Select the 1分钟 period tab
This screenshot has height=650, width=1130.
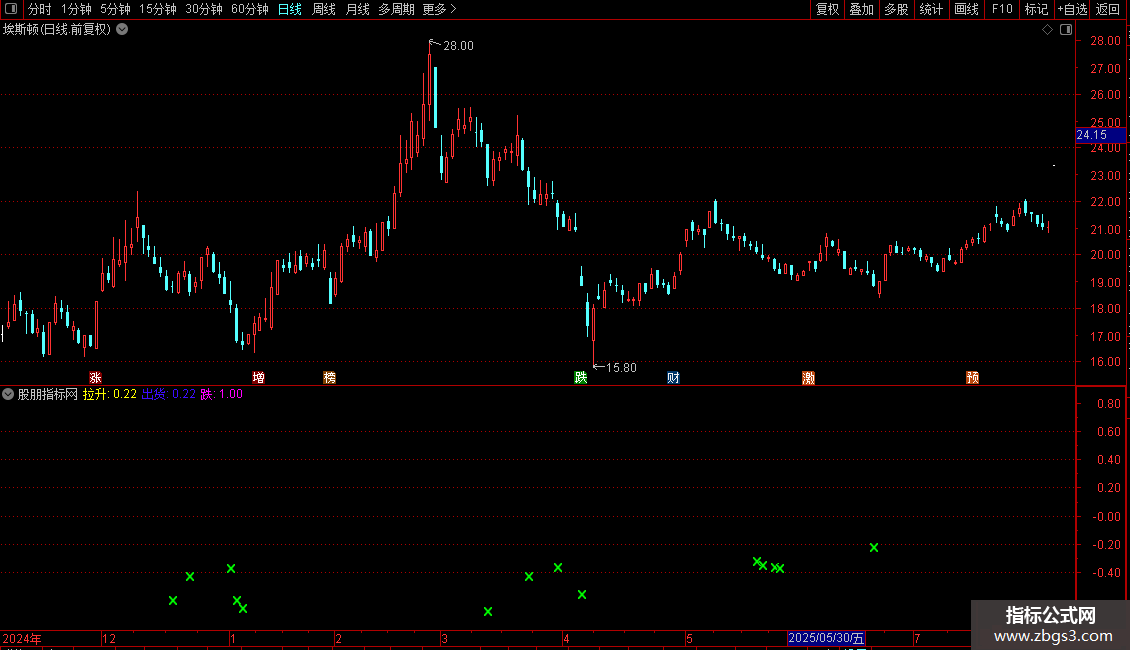[76, 9]
